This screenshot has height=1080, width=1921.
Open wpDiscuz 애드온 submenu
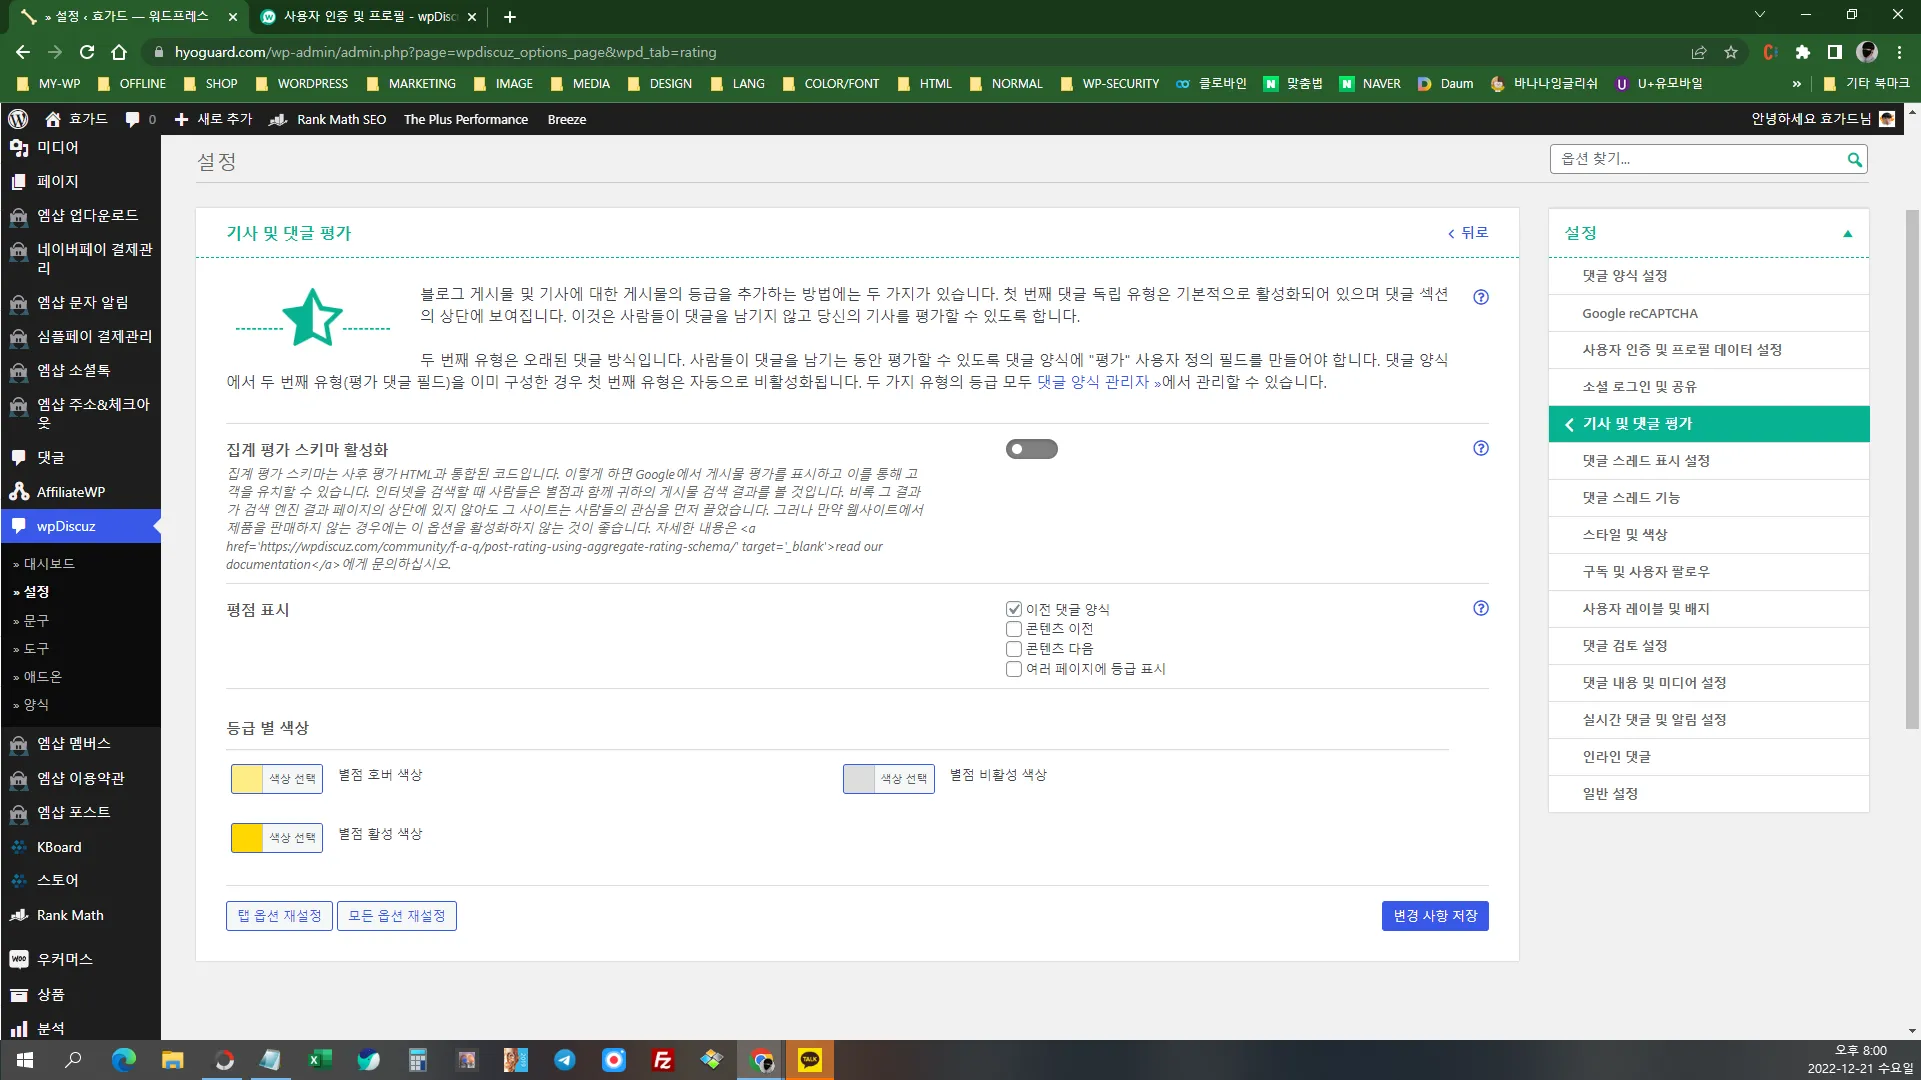(43, 676)
